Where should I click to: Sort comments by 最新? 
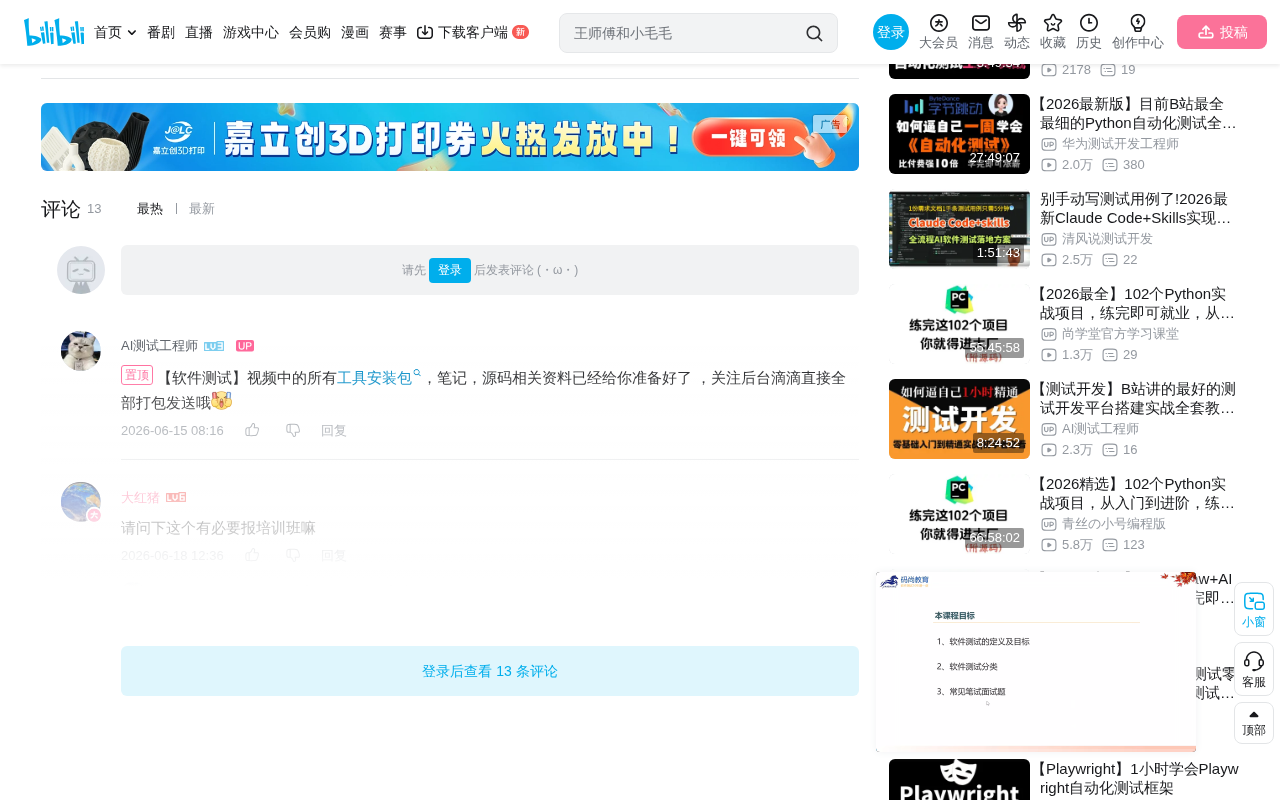202,209
